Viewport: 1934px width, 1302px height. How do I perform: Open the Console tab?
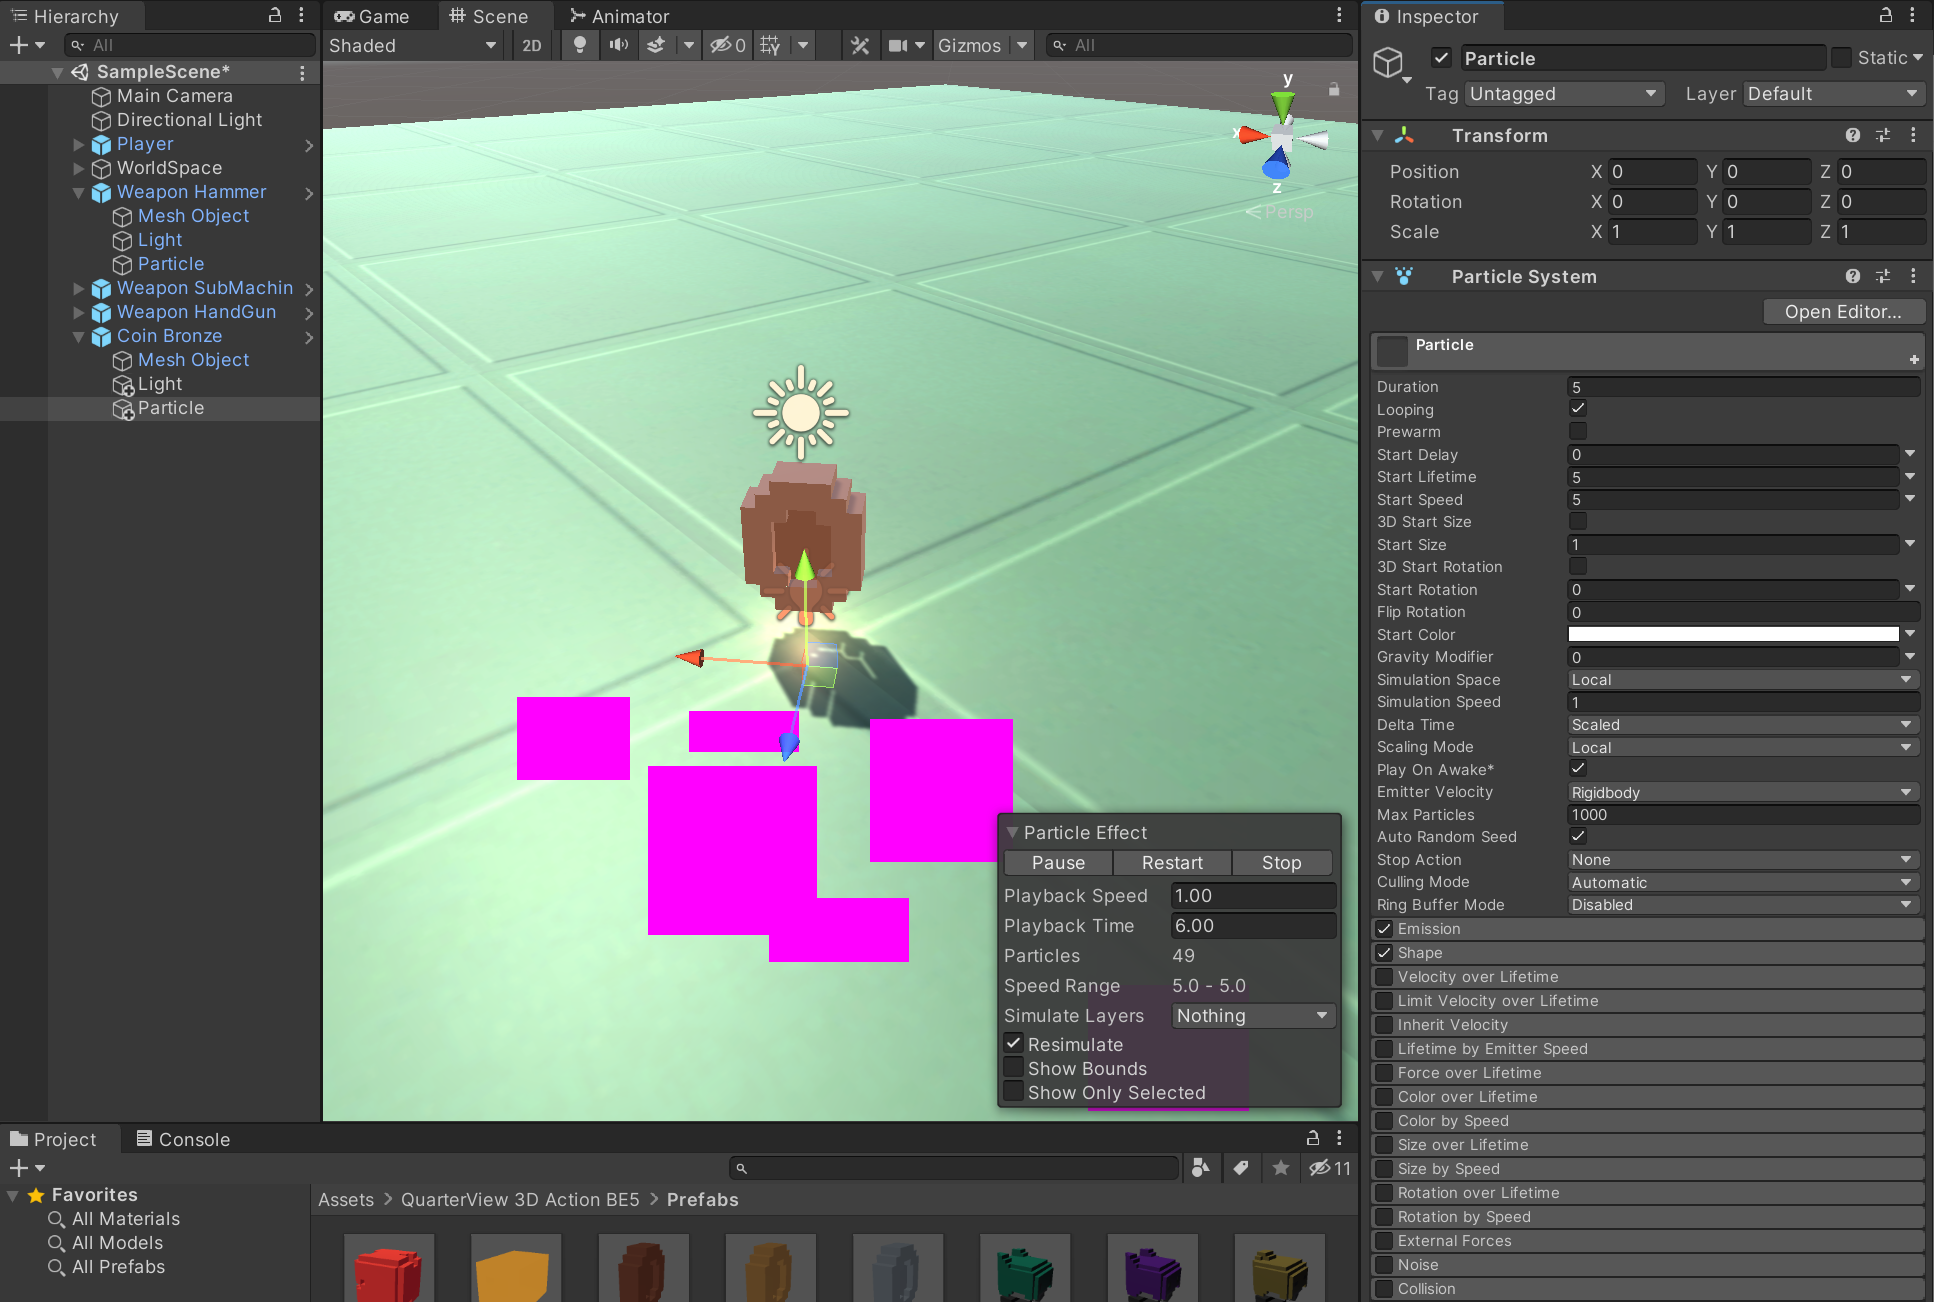183,1139
